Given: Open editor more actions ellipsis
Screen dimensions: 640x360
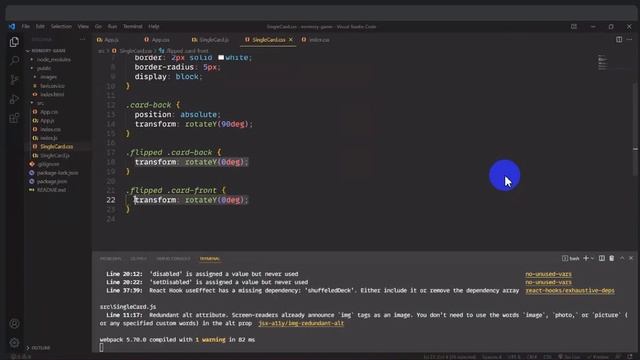Looking at the screenshot, I should pos(629,40).
